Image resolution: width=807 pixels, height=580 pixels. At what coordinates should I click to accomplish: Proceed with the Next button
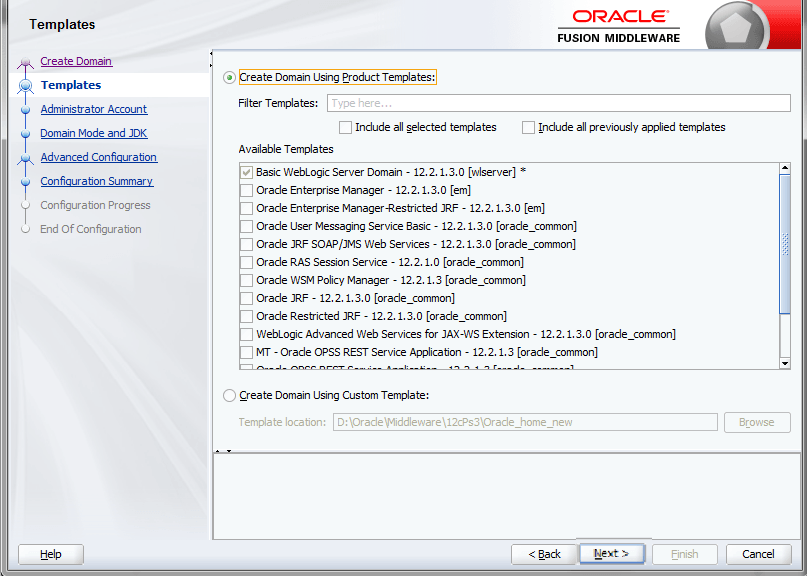(x=611, y=554)
